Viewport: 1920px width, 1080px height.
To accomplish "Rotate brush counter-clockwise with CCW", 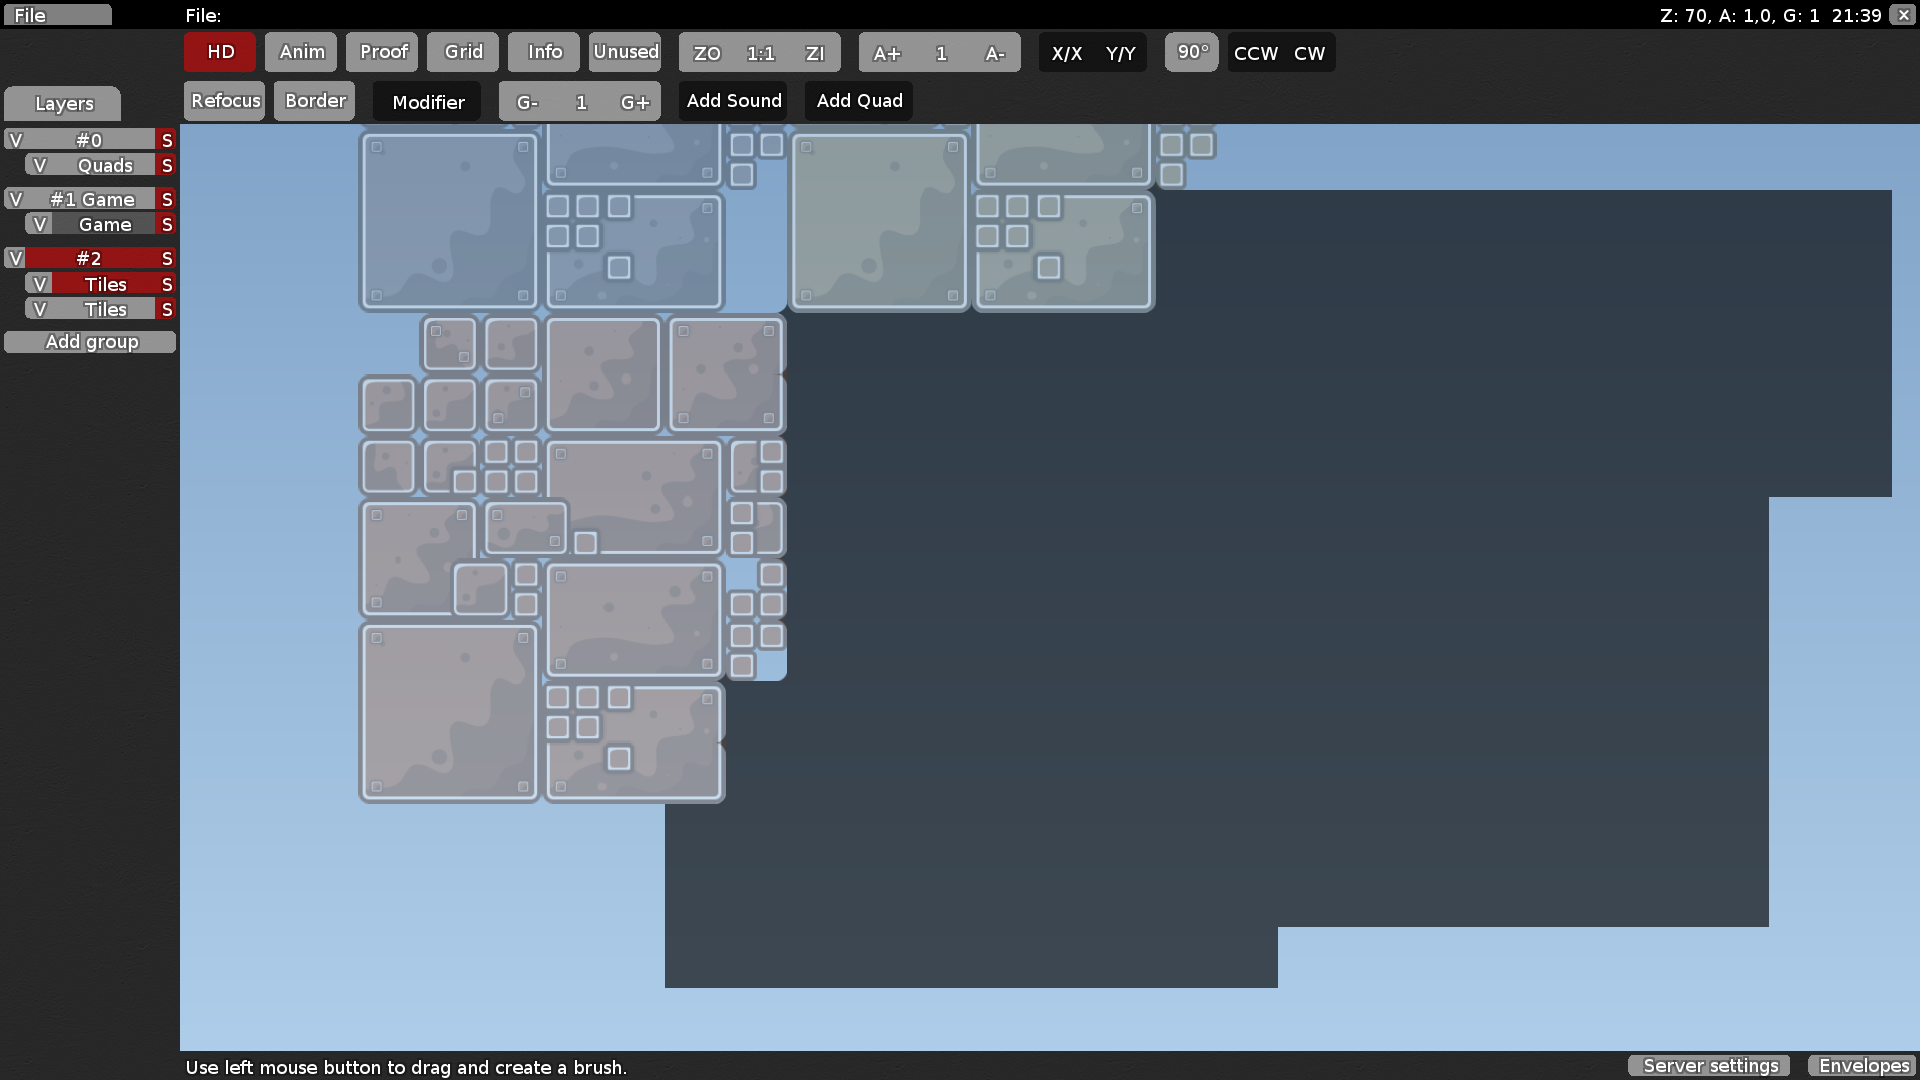I will tap(1255, 53).
